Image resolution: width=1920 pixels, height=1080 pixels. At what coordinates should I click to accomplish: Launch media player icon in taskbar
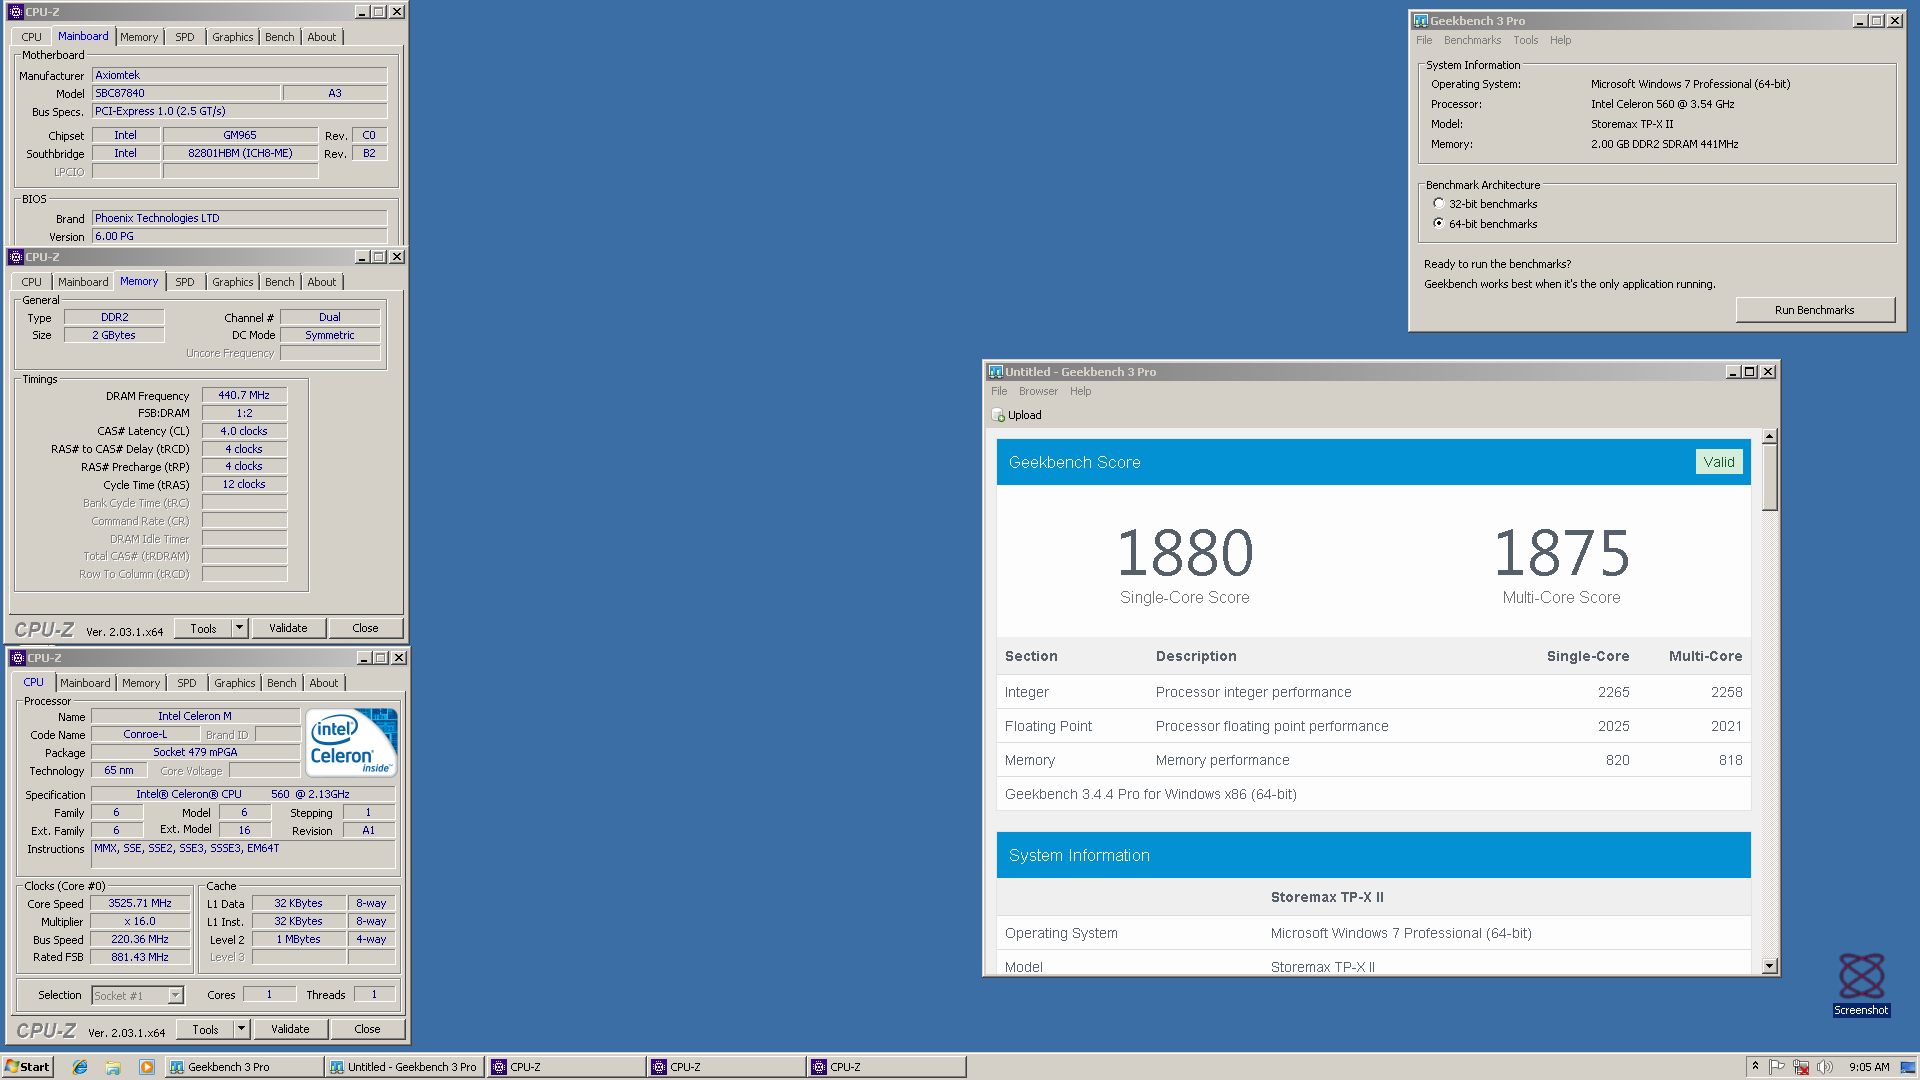[x=147, y=1067]
